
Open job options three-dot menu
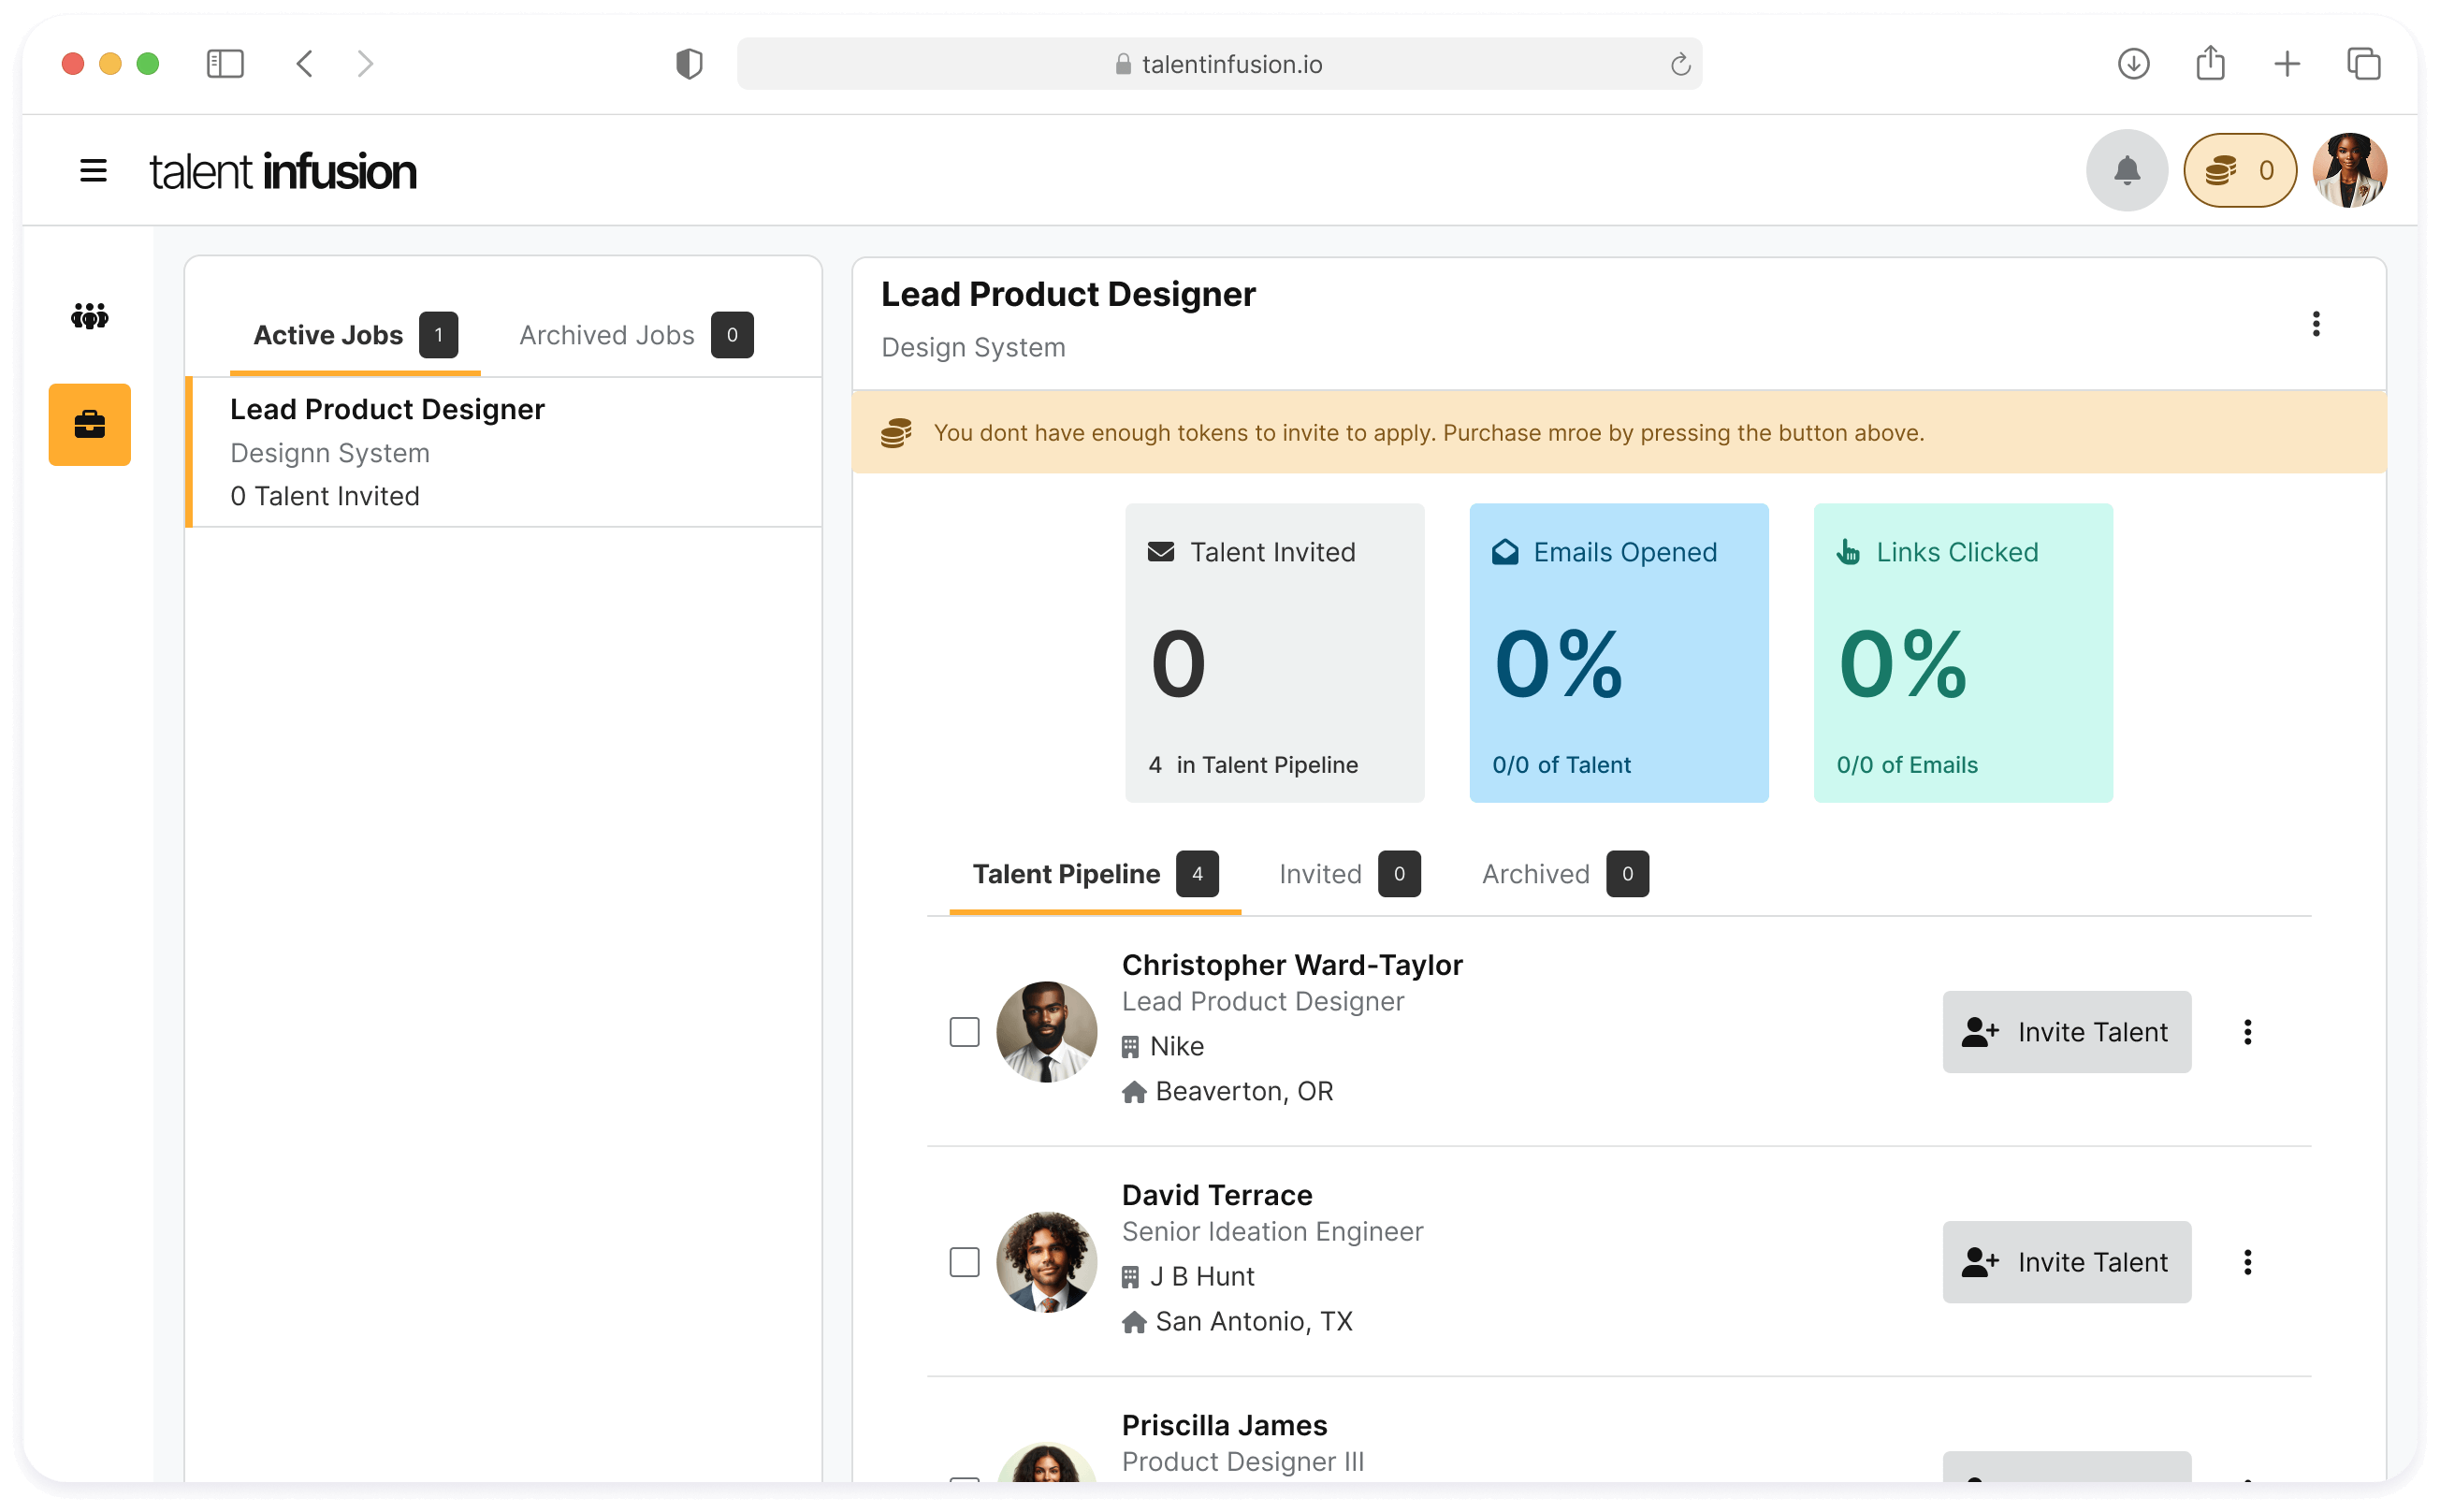2315,324
